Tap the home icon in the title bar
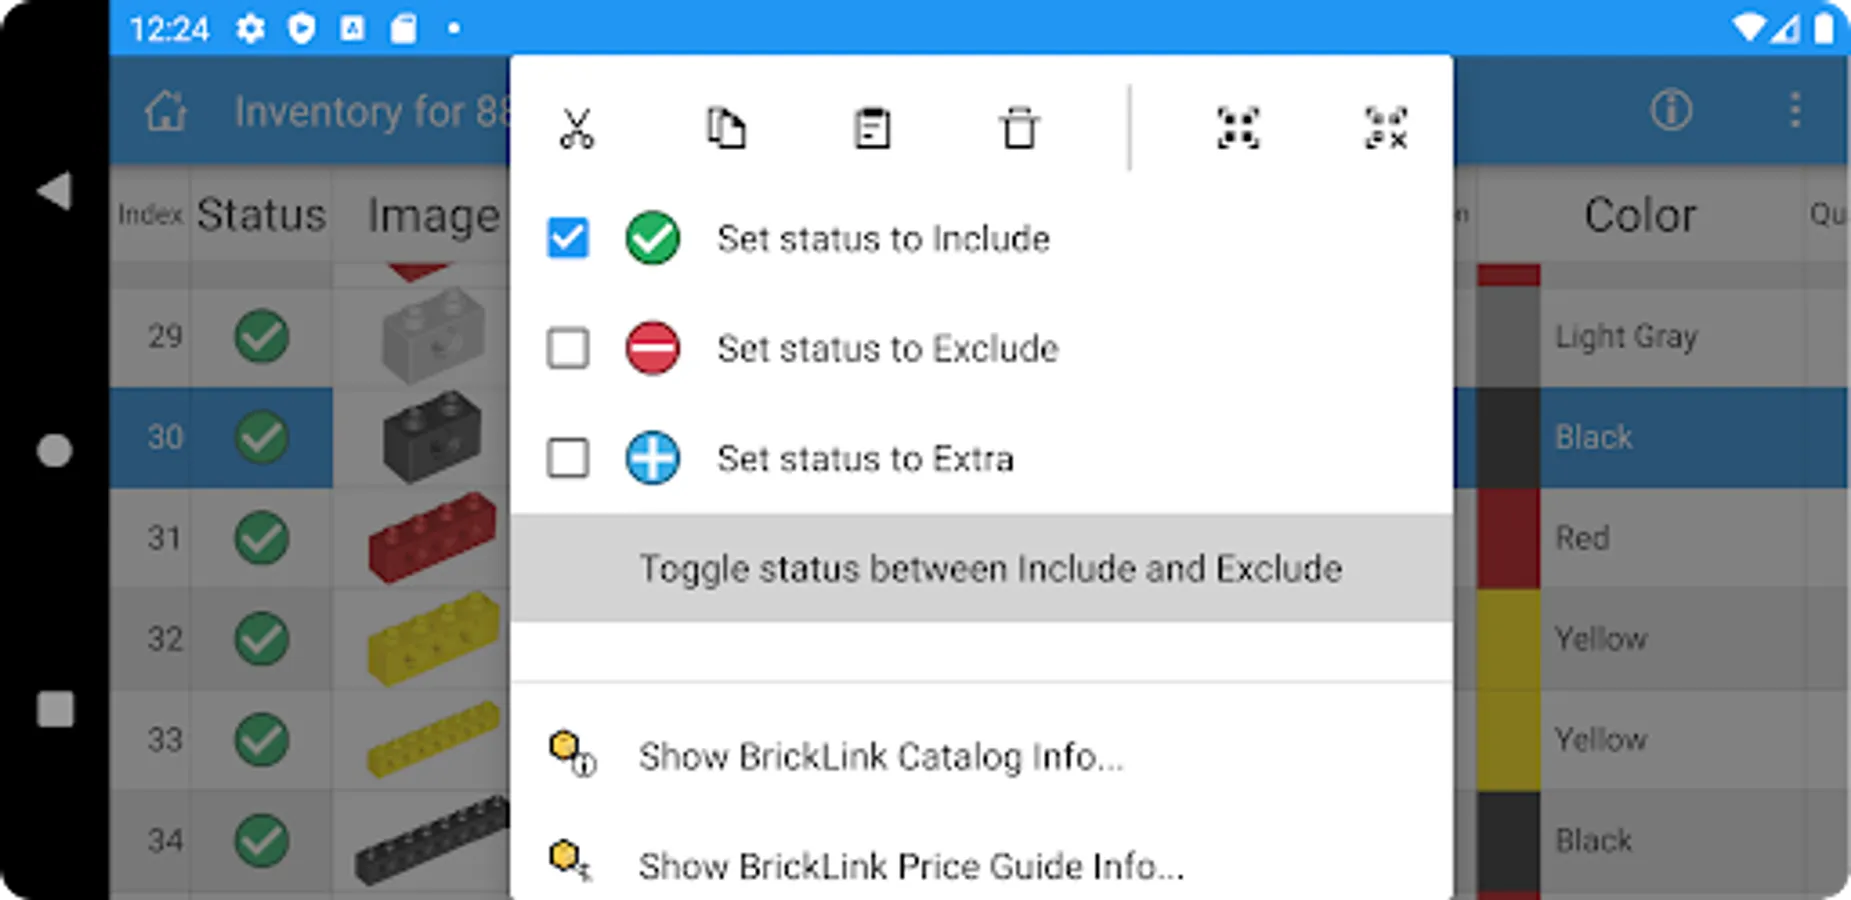Image resolution: width=1851 pixels, height=900 pixels. 166,111
